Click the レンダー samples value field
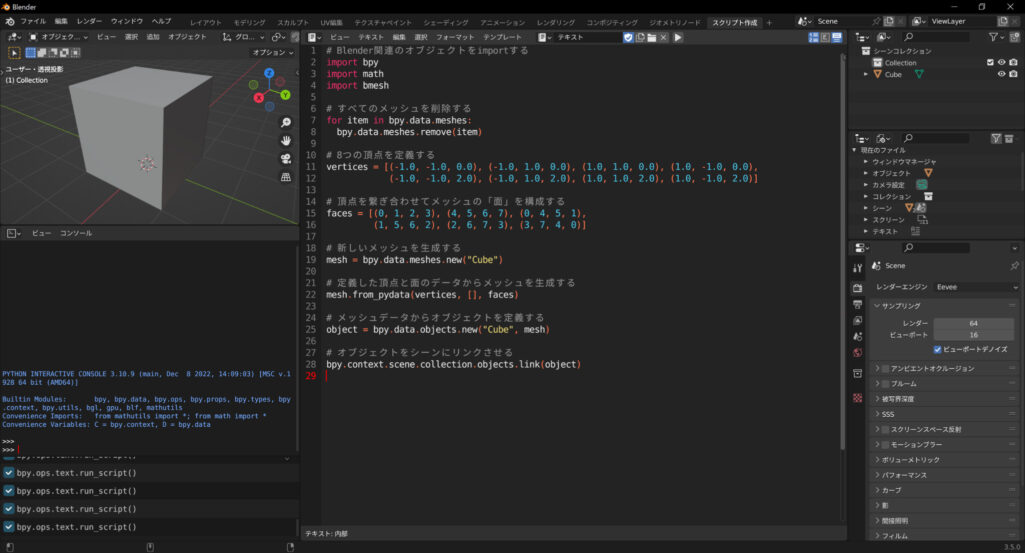1025x553 pixels. click(x=973, y=324)
